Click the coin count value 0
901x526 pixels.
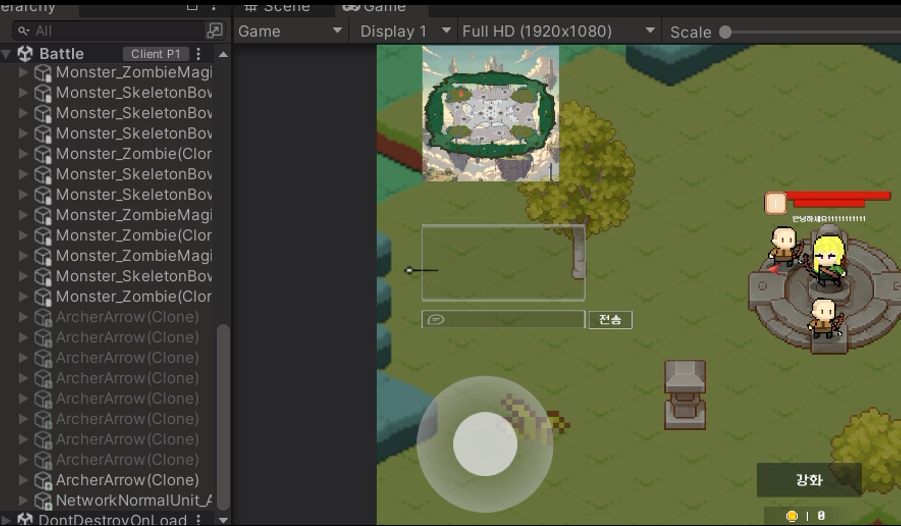tap(821, 516)
